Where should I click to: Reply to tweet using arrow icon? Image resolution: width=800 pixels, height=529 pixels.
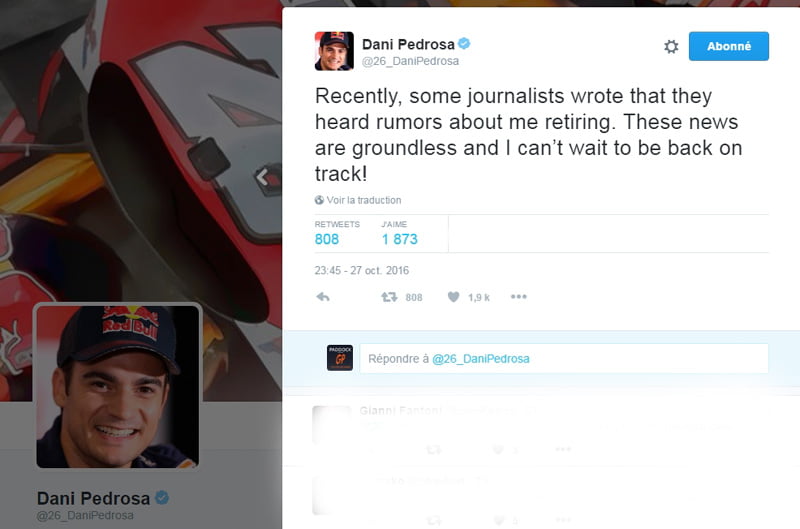click(323, 297)
